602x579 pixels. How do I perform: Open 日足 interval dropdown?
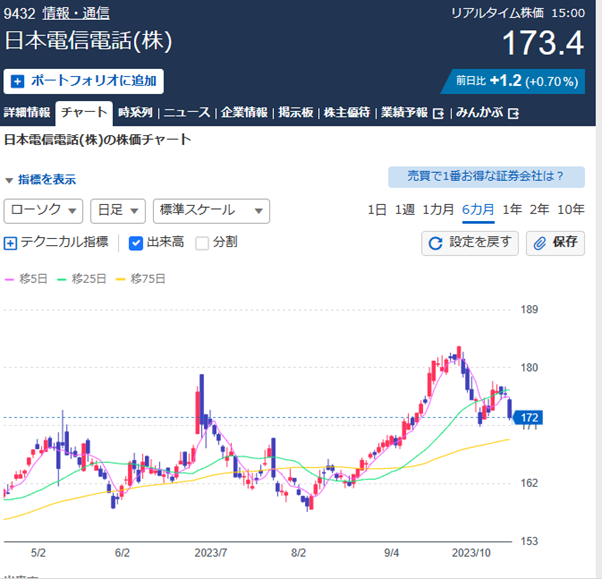click(118, 211)
